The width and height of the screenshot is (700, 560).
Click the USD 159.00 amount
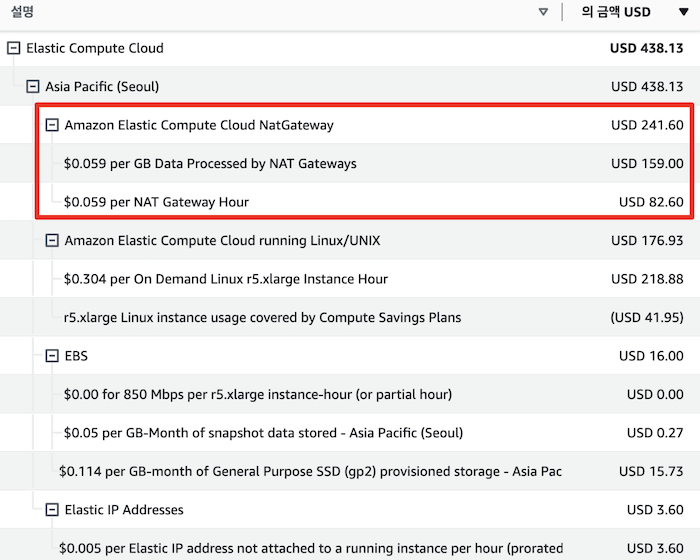point(647,163)
